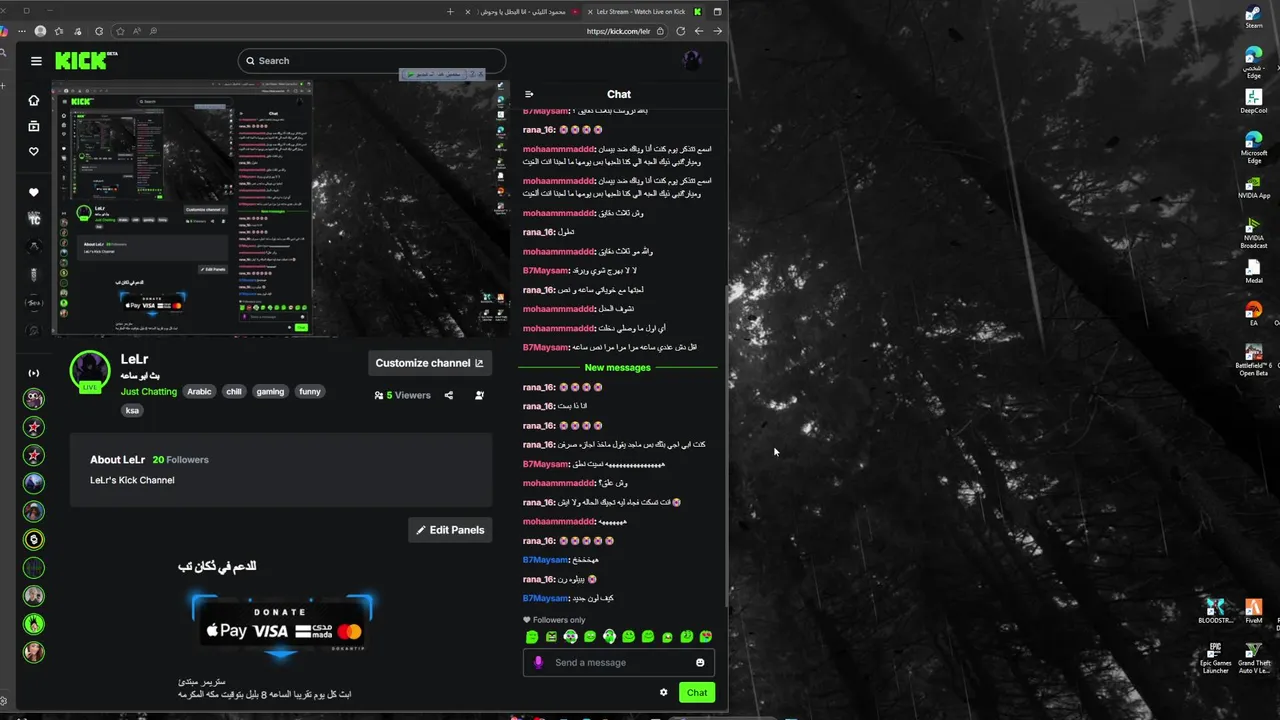Open Browse icon in Kick sidebar
The image size is (1280, 720).
click(33, 126)
